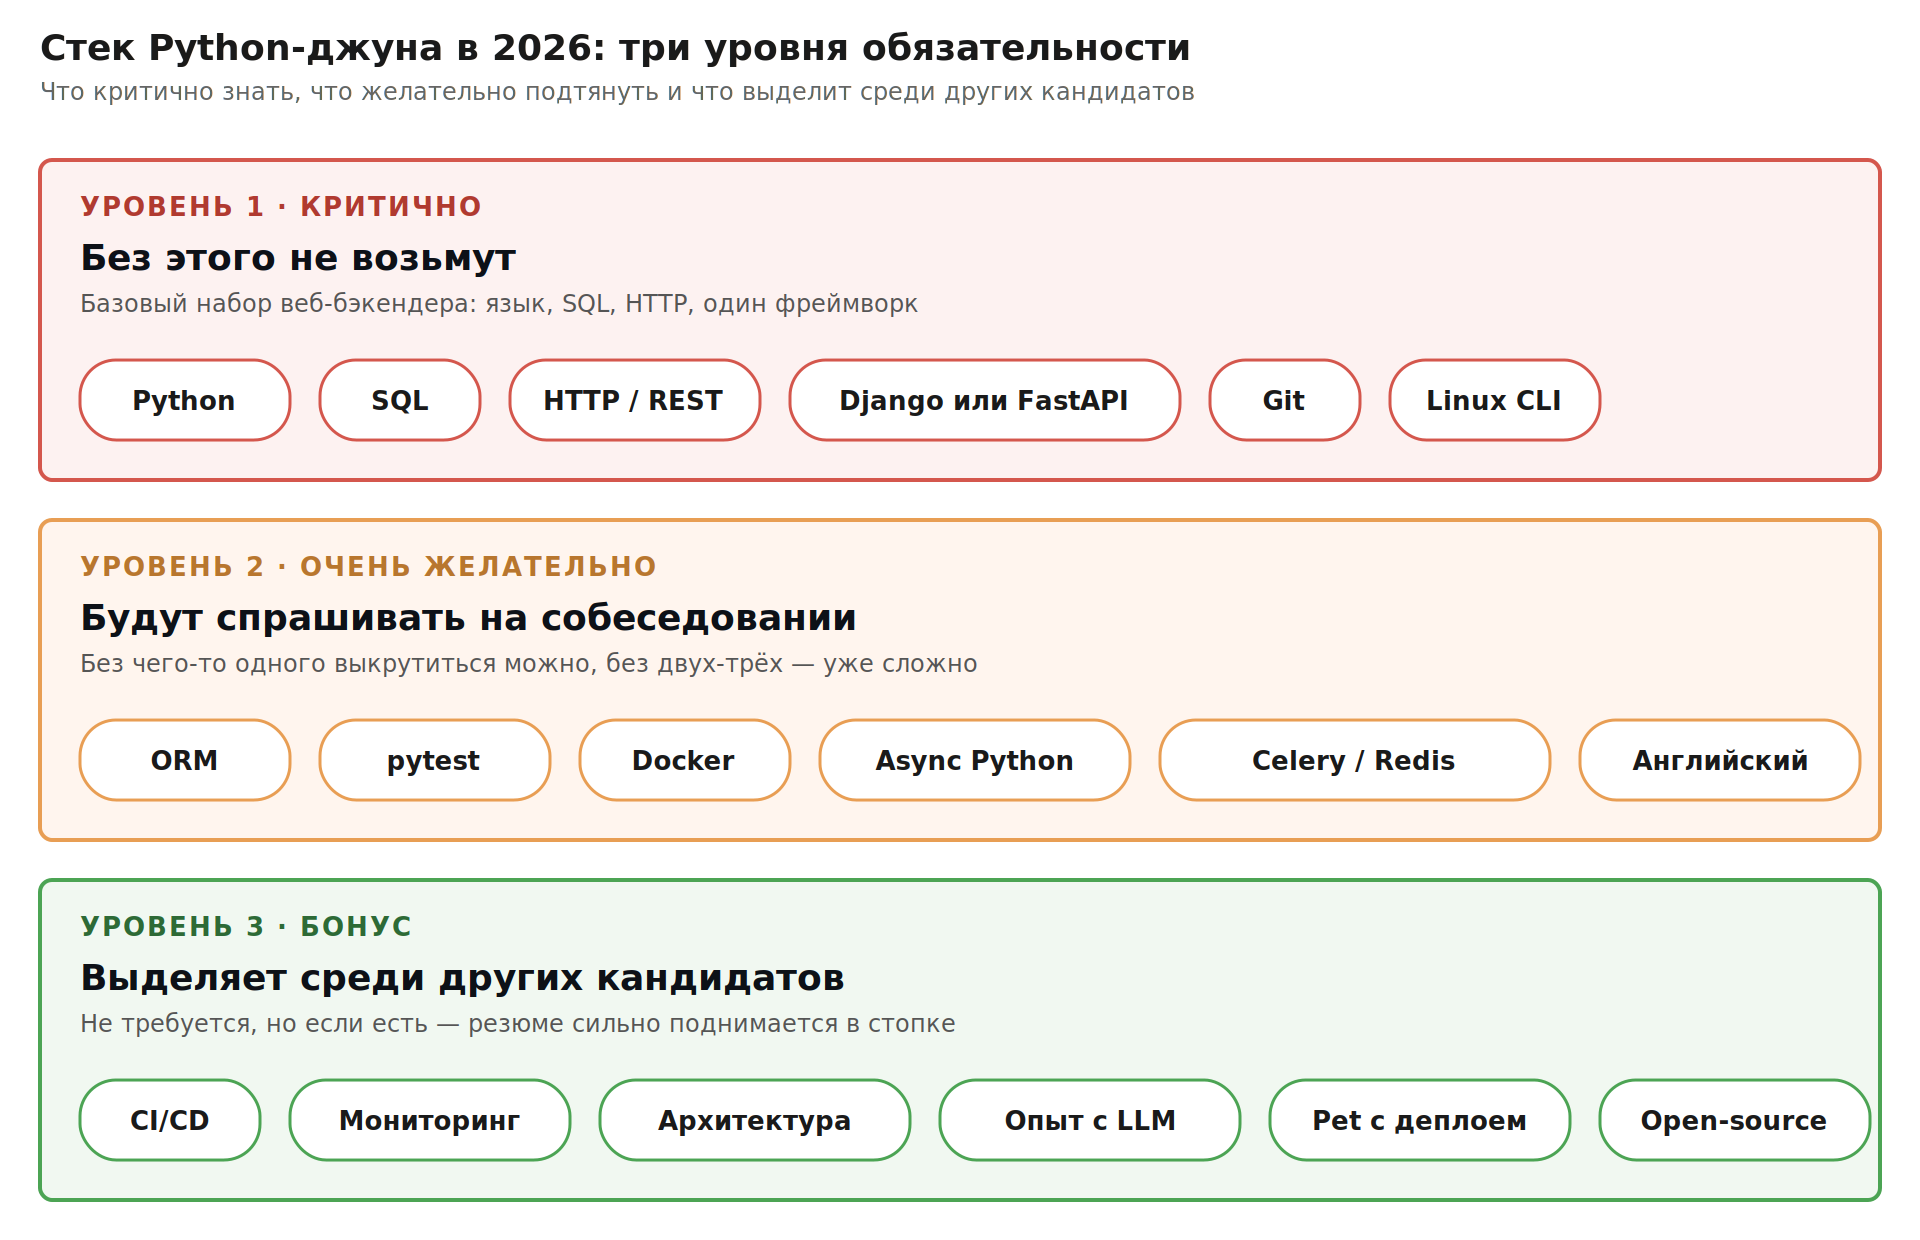Choose the Django или FastAPI pill
1920x1240 pixels.
click(985, 400)
